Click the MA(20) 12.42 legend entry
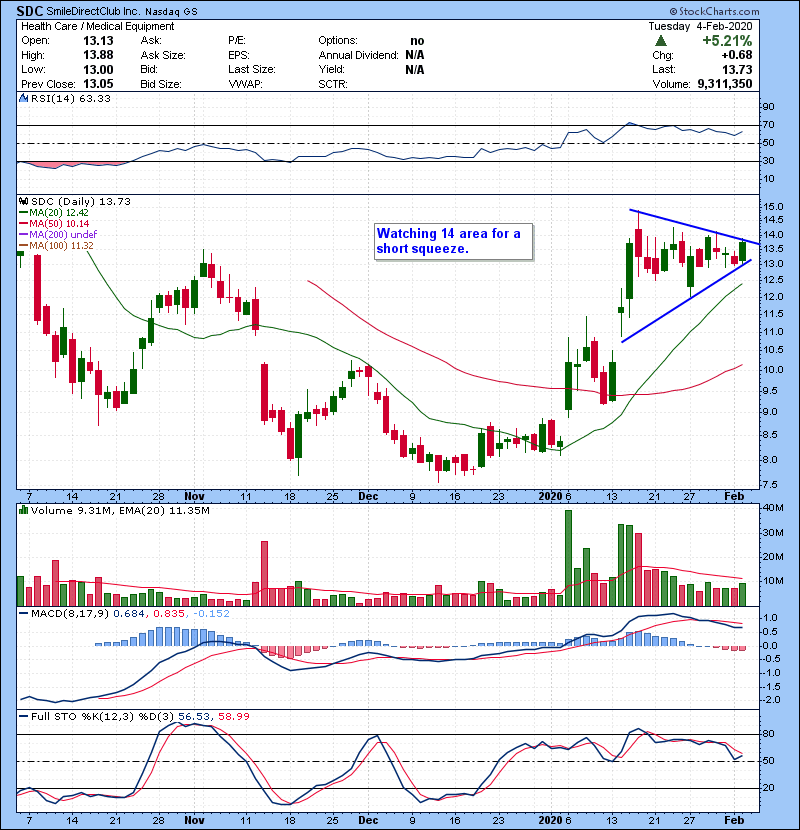800x830 pixels. pos(53,212)
